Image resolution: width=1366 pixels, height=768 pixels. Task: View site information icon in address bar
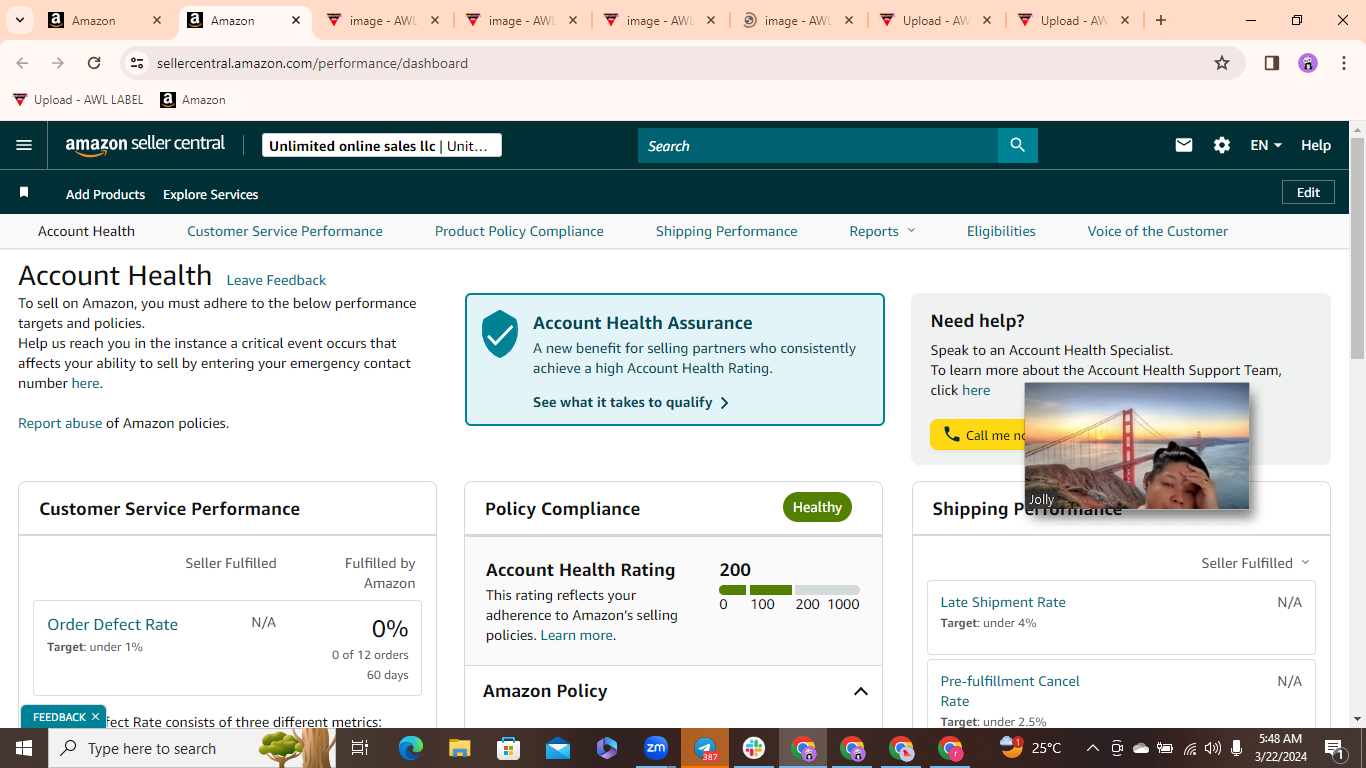(137, 63)
